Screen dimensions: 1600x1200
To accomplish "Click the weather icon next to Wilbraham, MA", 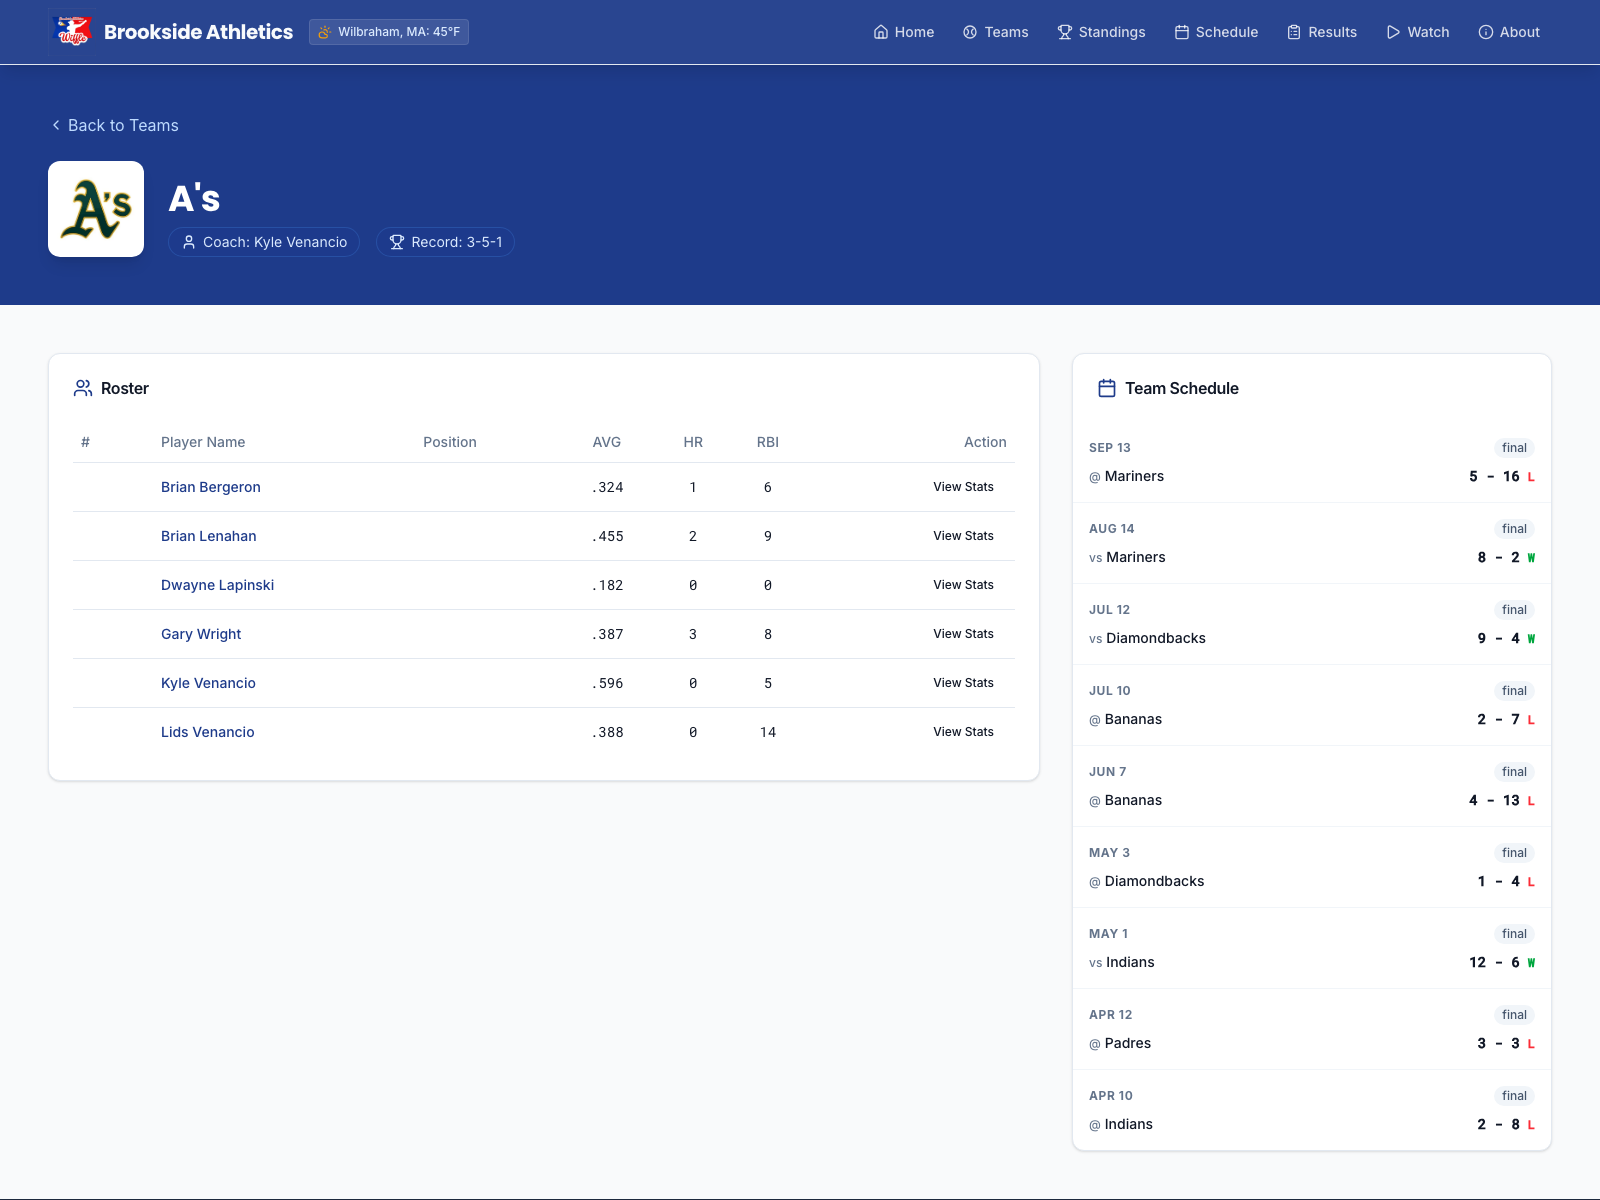I will pos(325,31).
